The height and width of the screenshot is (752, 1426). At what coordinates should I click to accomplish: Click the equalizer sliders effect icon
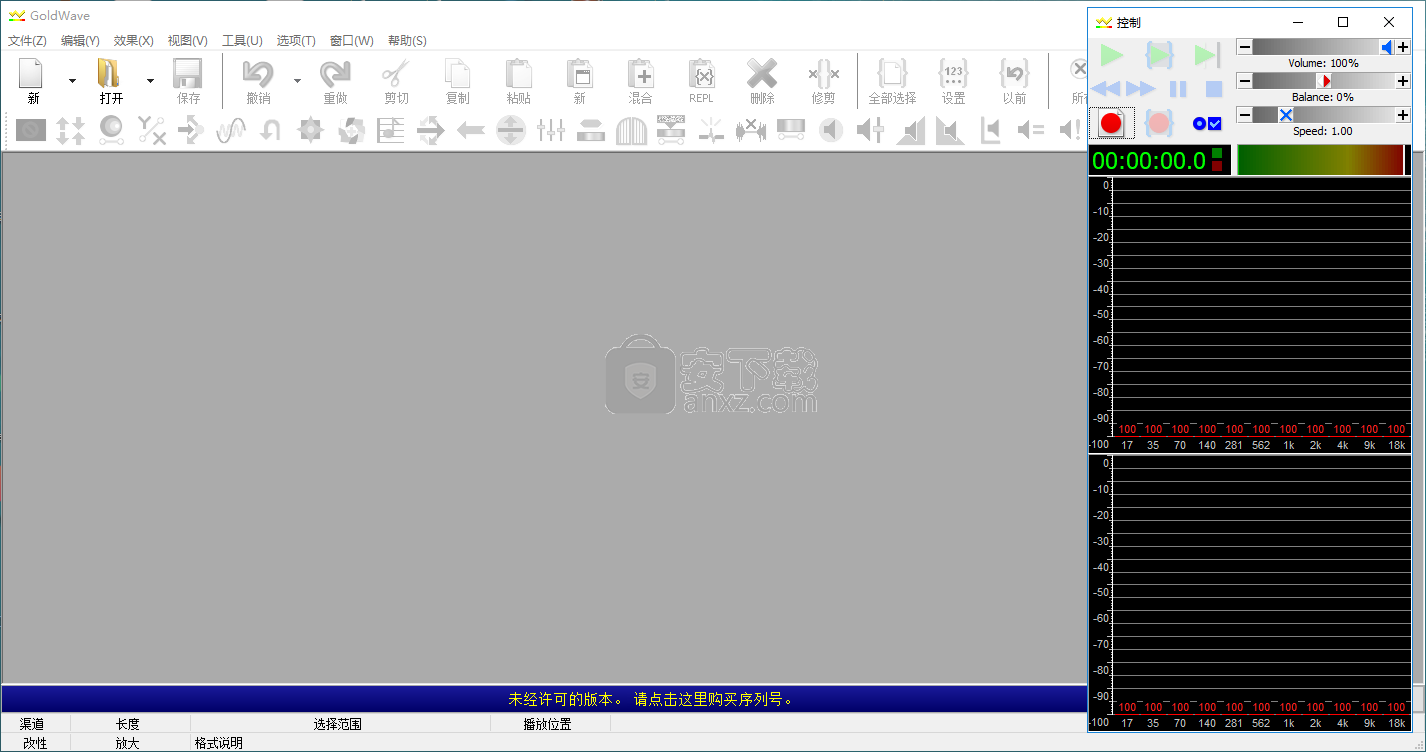click(551, 130)
